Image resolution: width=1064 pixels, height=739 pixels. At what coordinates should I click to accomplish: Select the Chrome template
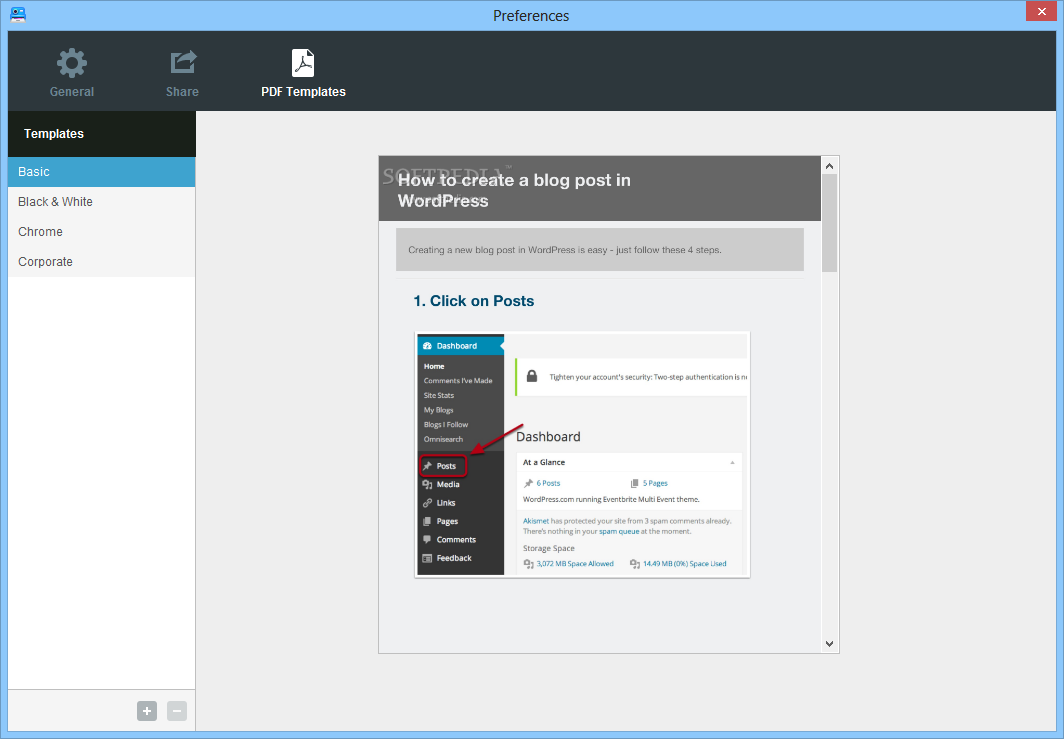(x=102, y=231)
